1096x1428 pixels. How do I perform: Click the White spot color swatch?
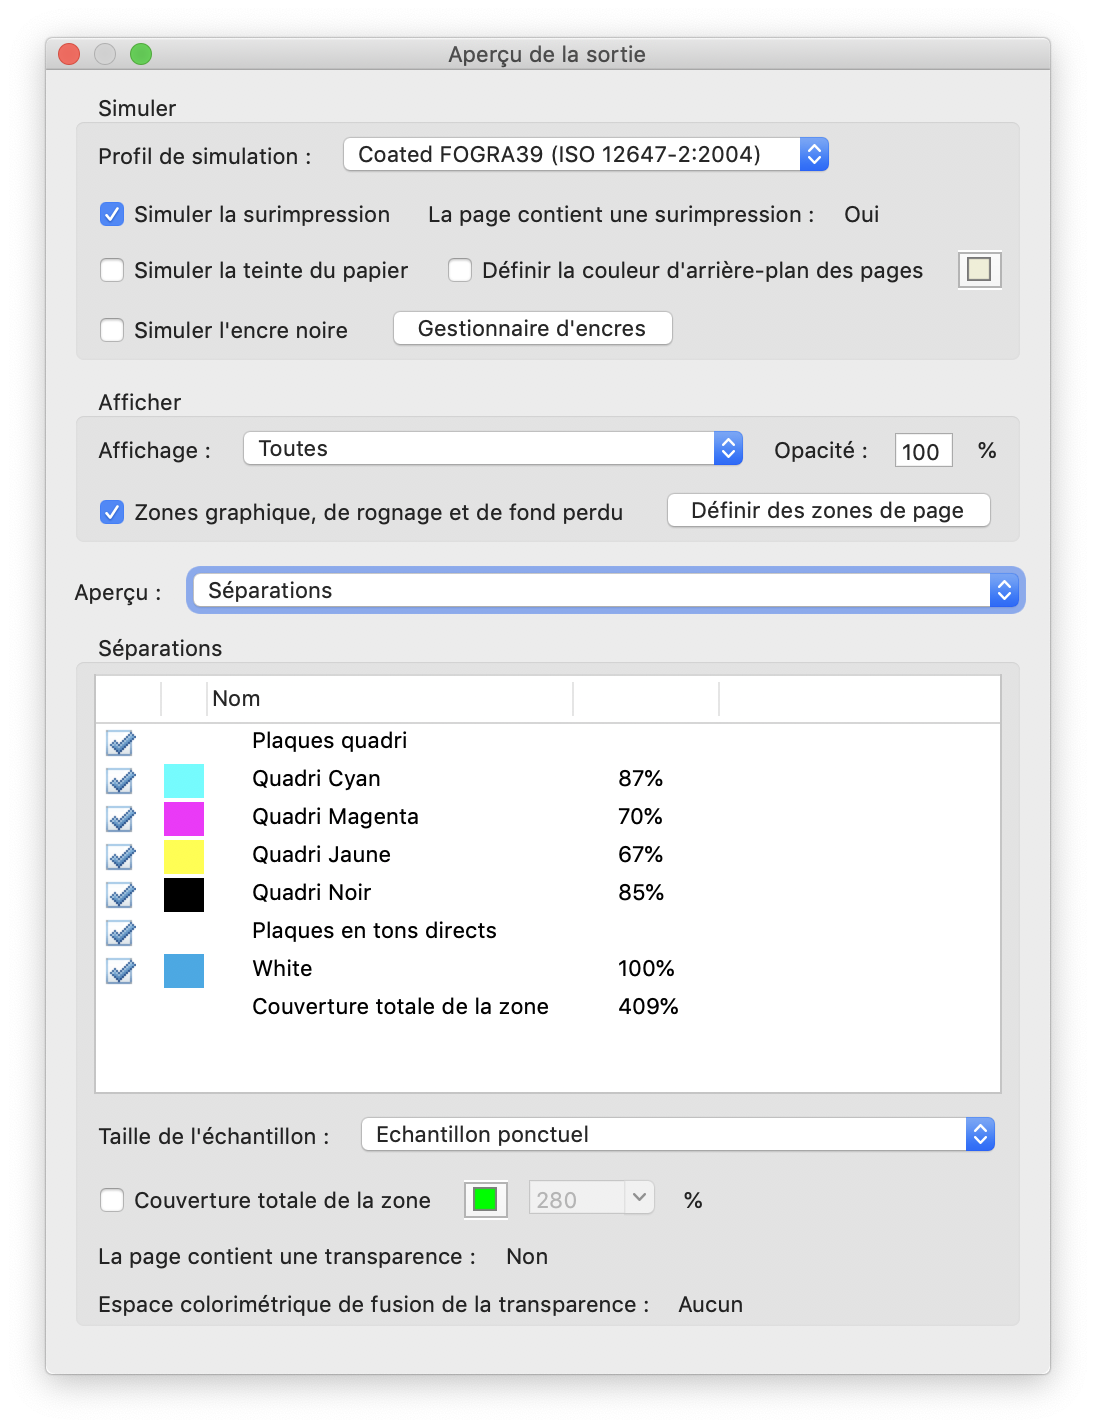tap(184, 970)
